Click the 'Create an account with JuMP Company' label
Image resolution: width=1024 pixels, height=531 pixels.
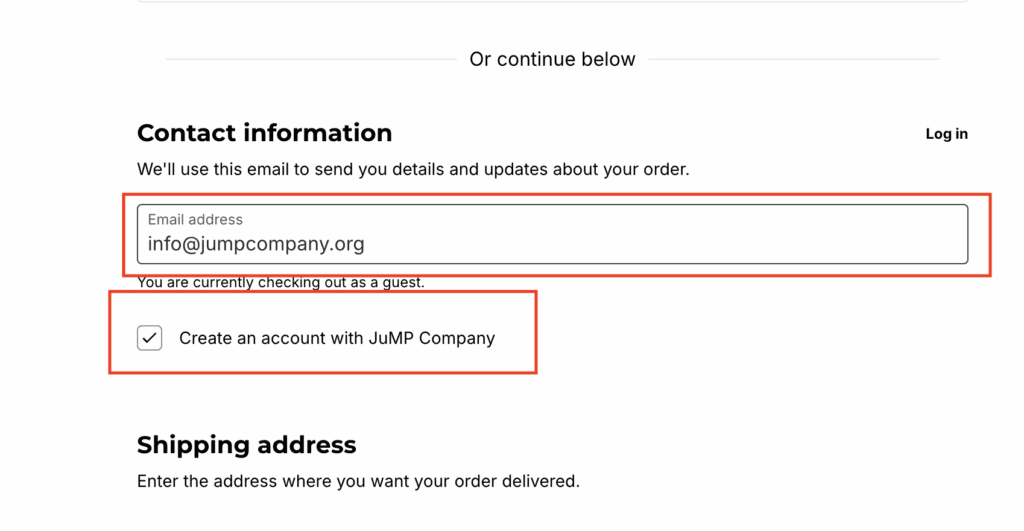336,338
